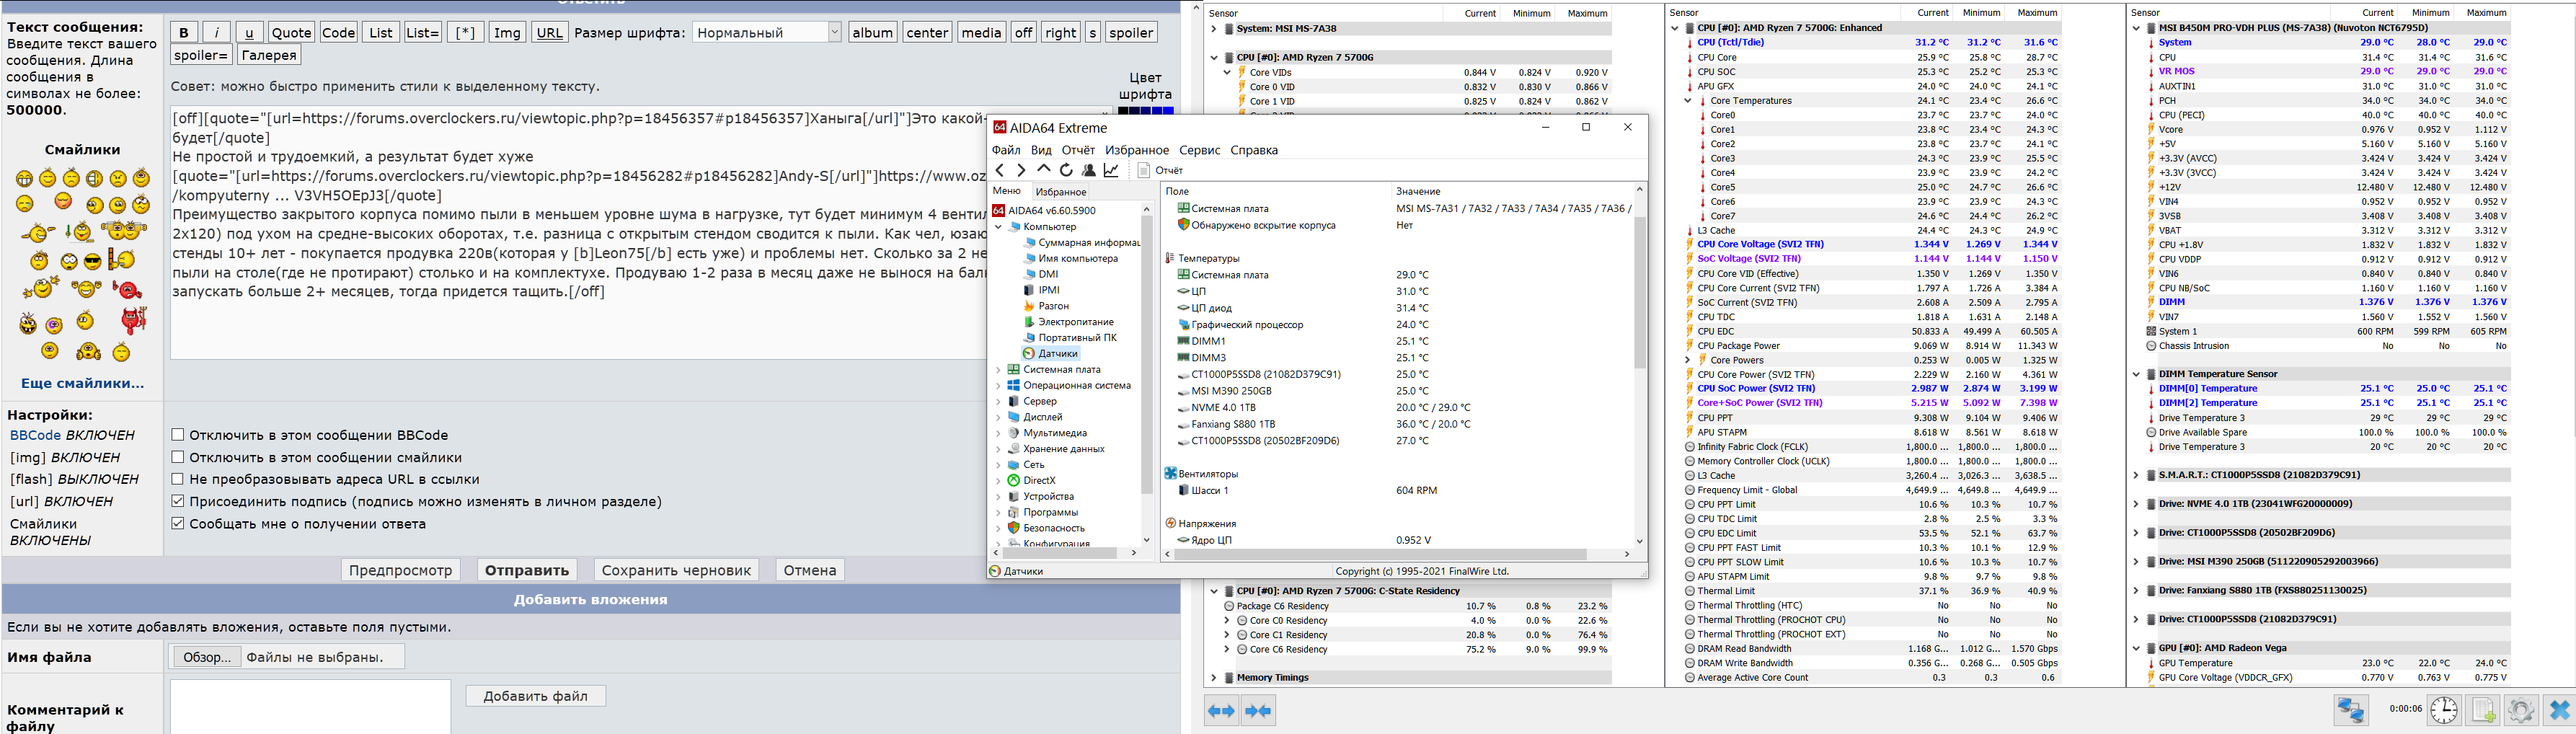This screenshot has width=2576, height=734.
Task: Select DMI item in AIDA64 tree
Action: pyautogui.click(x=1041, y=274)
